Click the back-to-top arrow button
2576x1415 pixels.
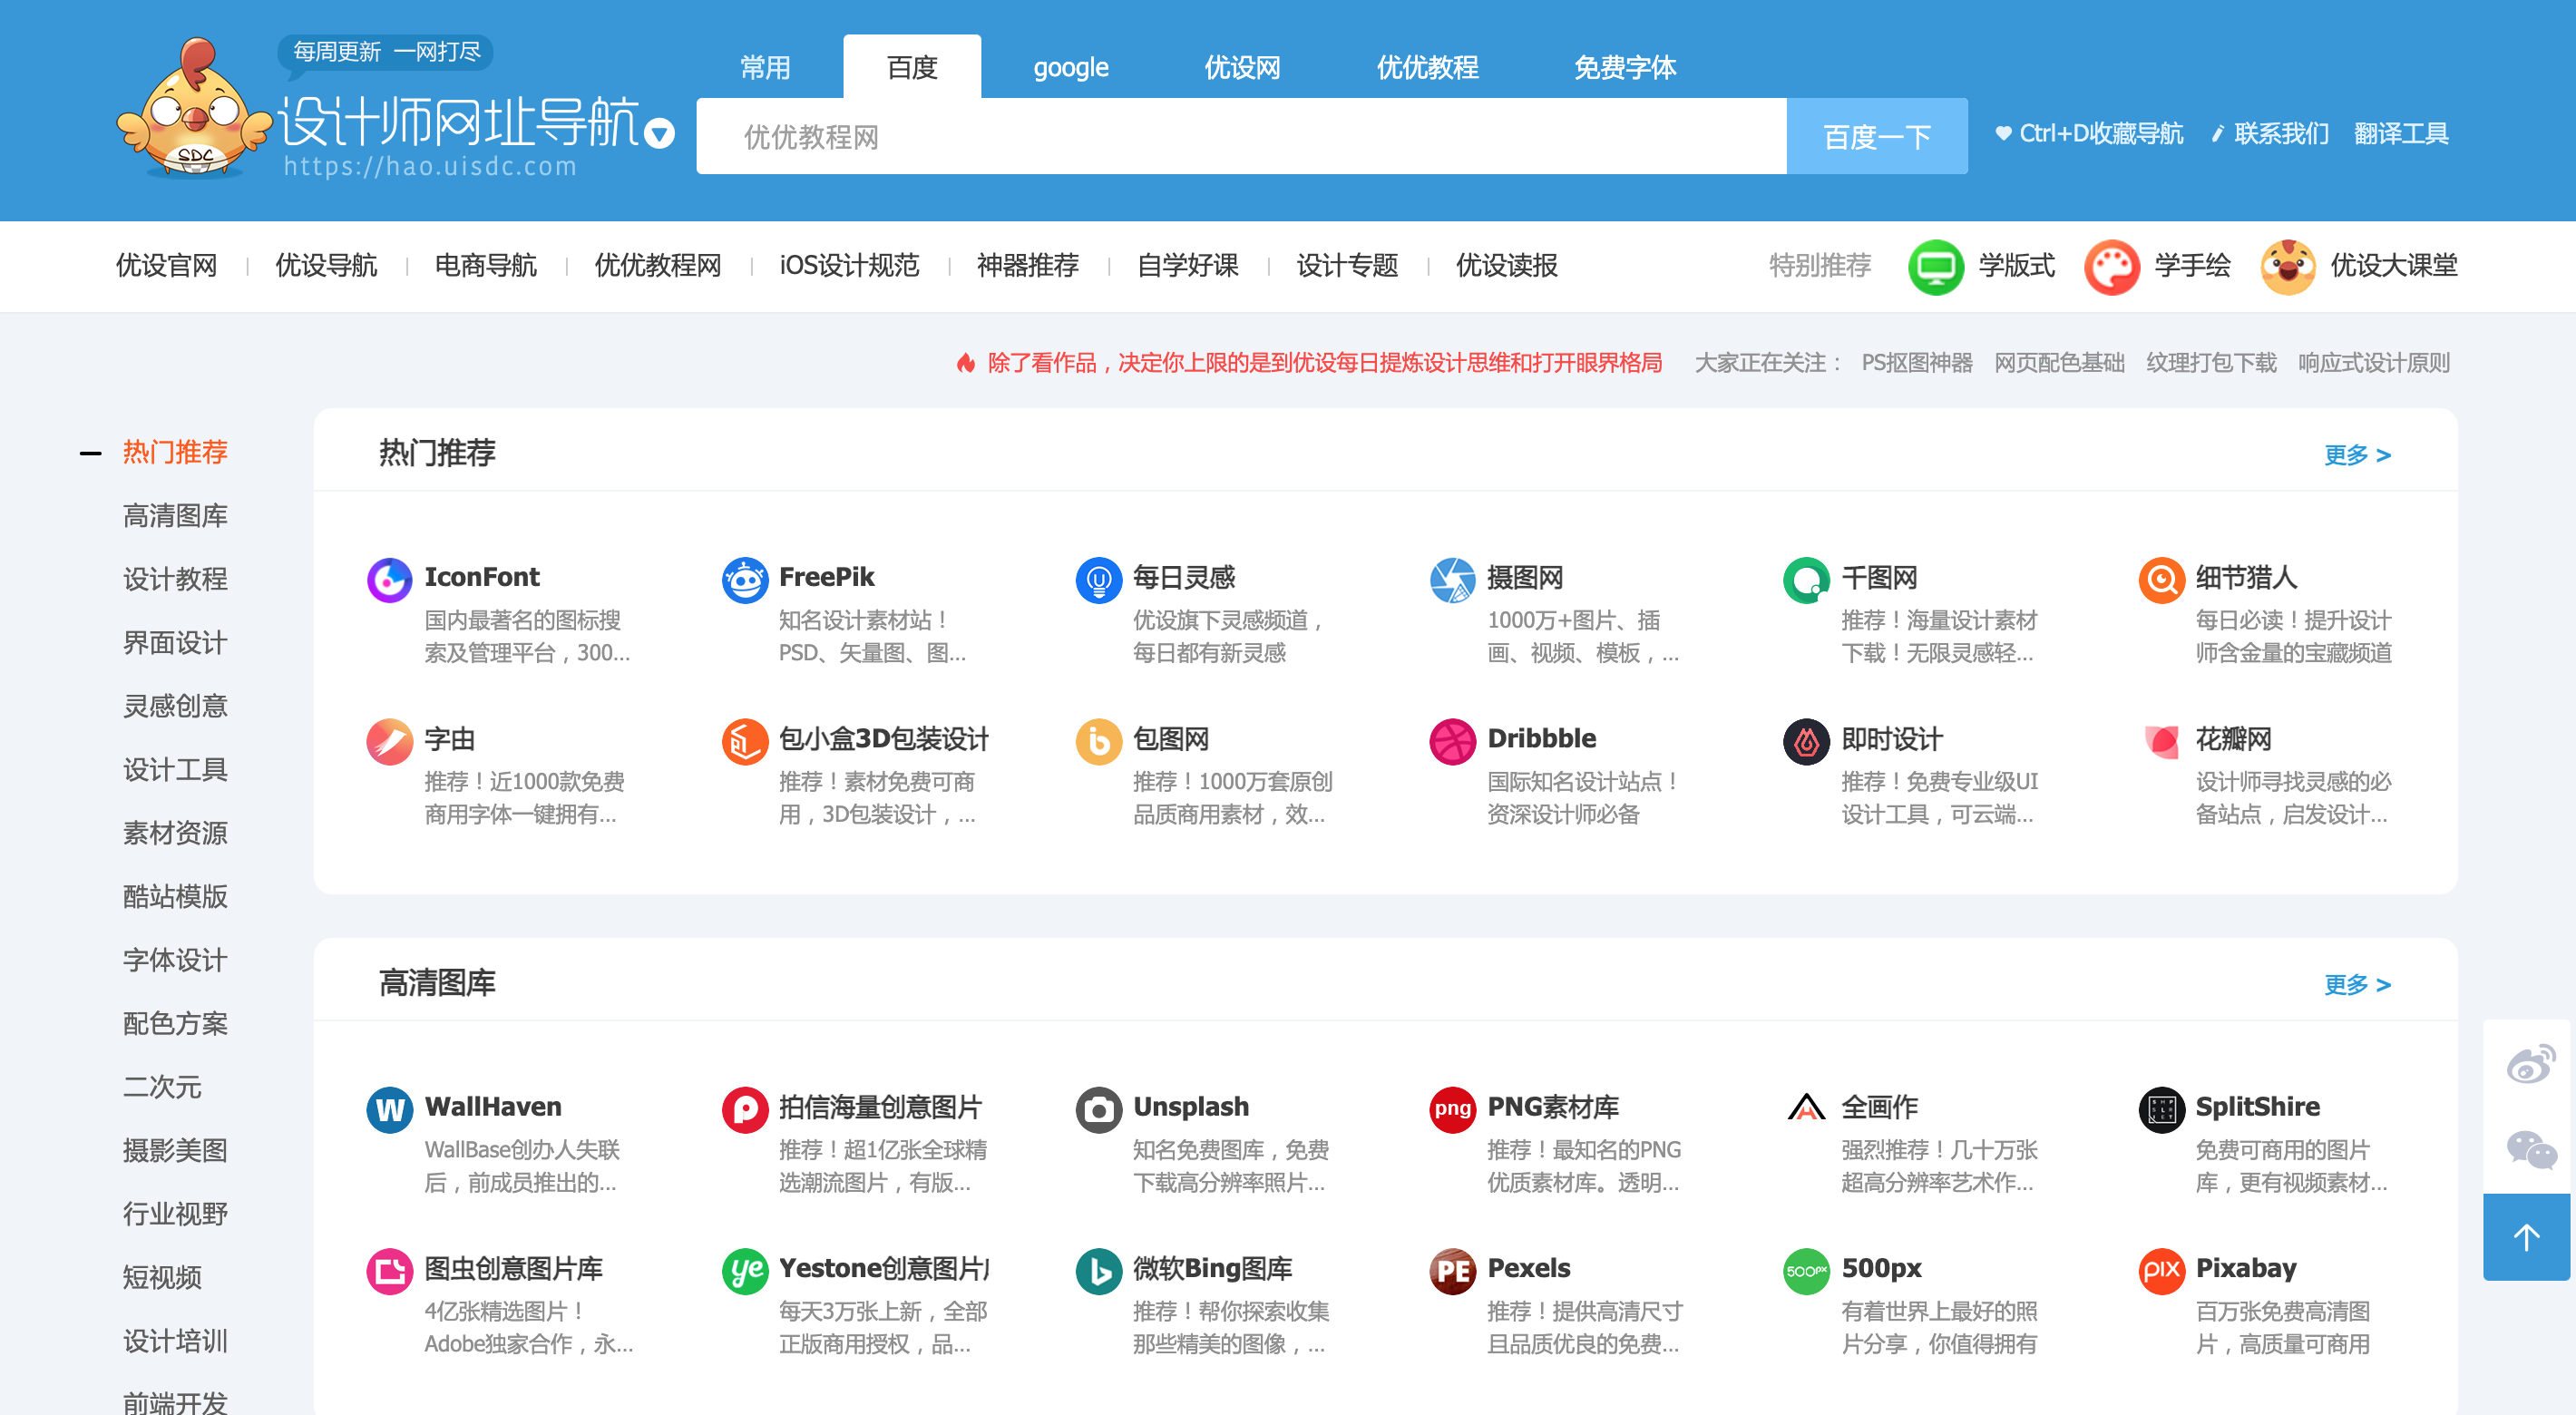[2526, 1237]
